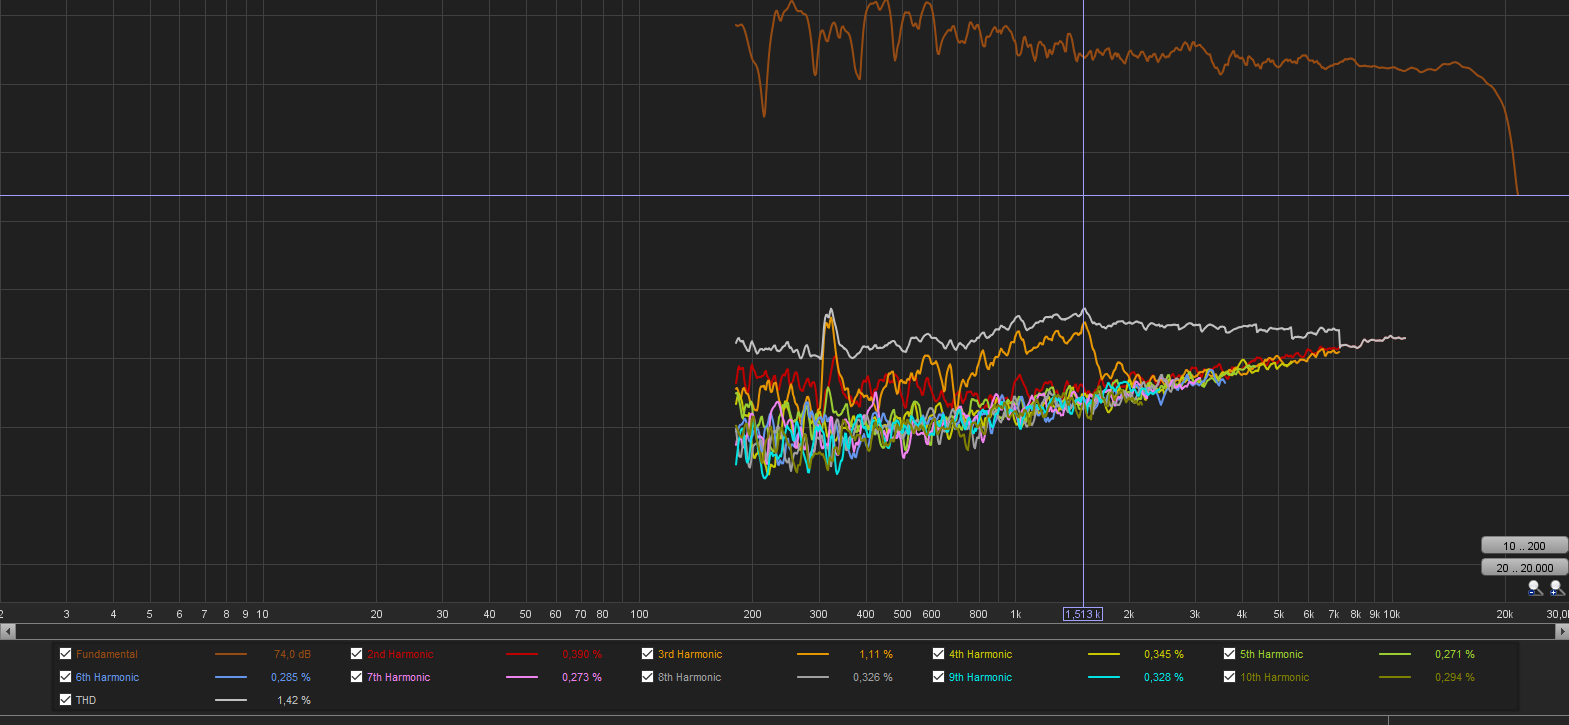The width and height of the screenshot is (1569, 725).
Task: Click the 0,328 % 9th Harmonic value
Action: [1164, 677]
